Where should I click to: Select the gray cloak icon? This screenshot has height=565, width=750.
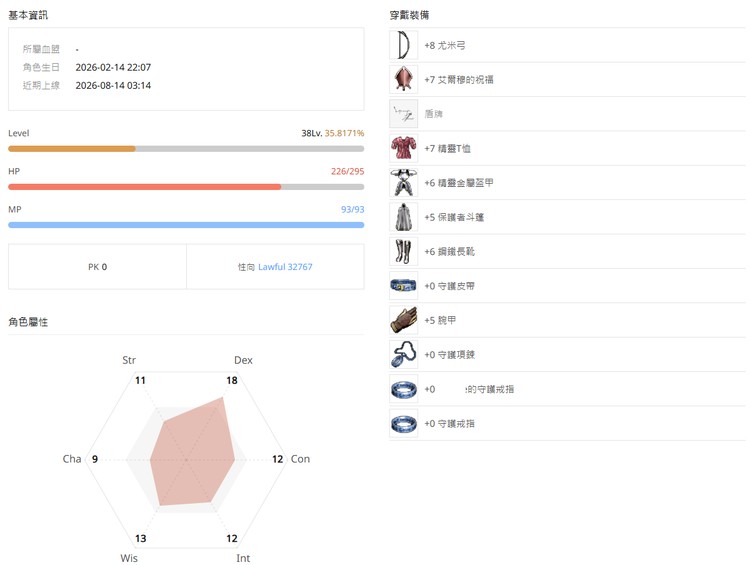coord(403,217)
